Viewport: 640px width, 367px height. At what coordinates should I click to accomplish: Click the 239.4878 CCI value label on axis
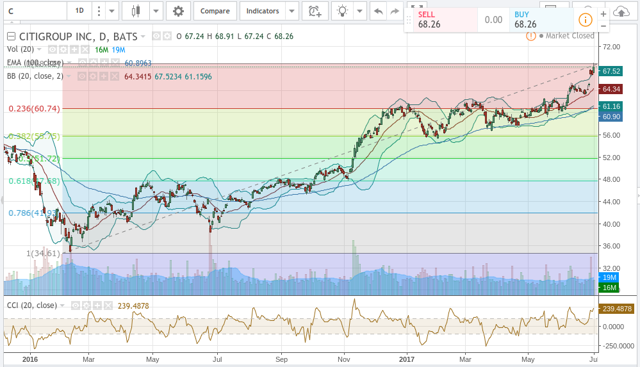(x=617, y=309)
